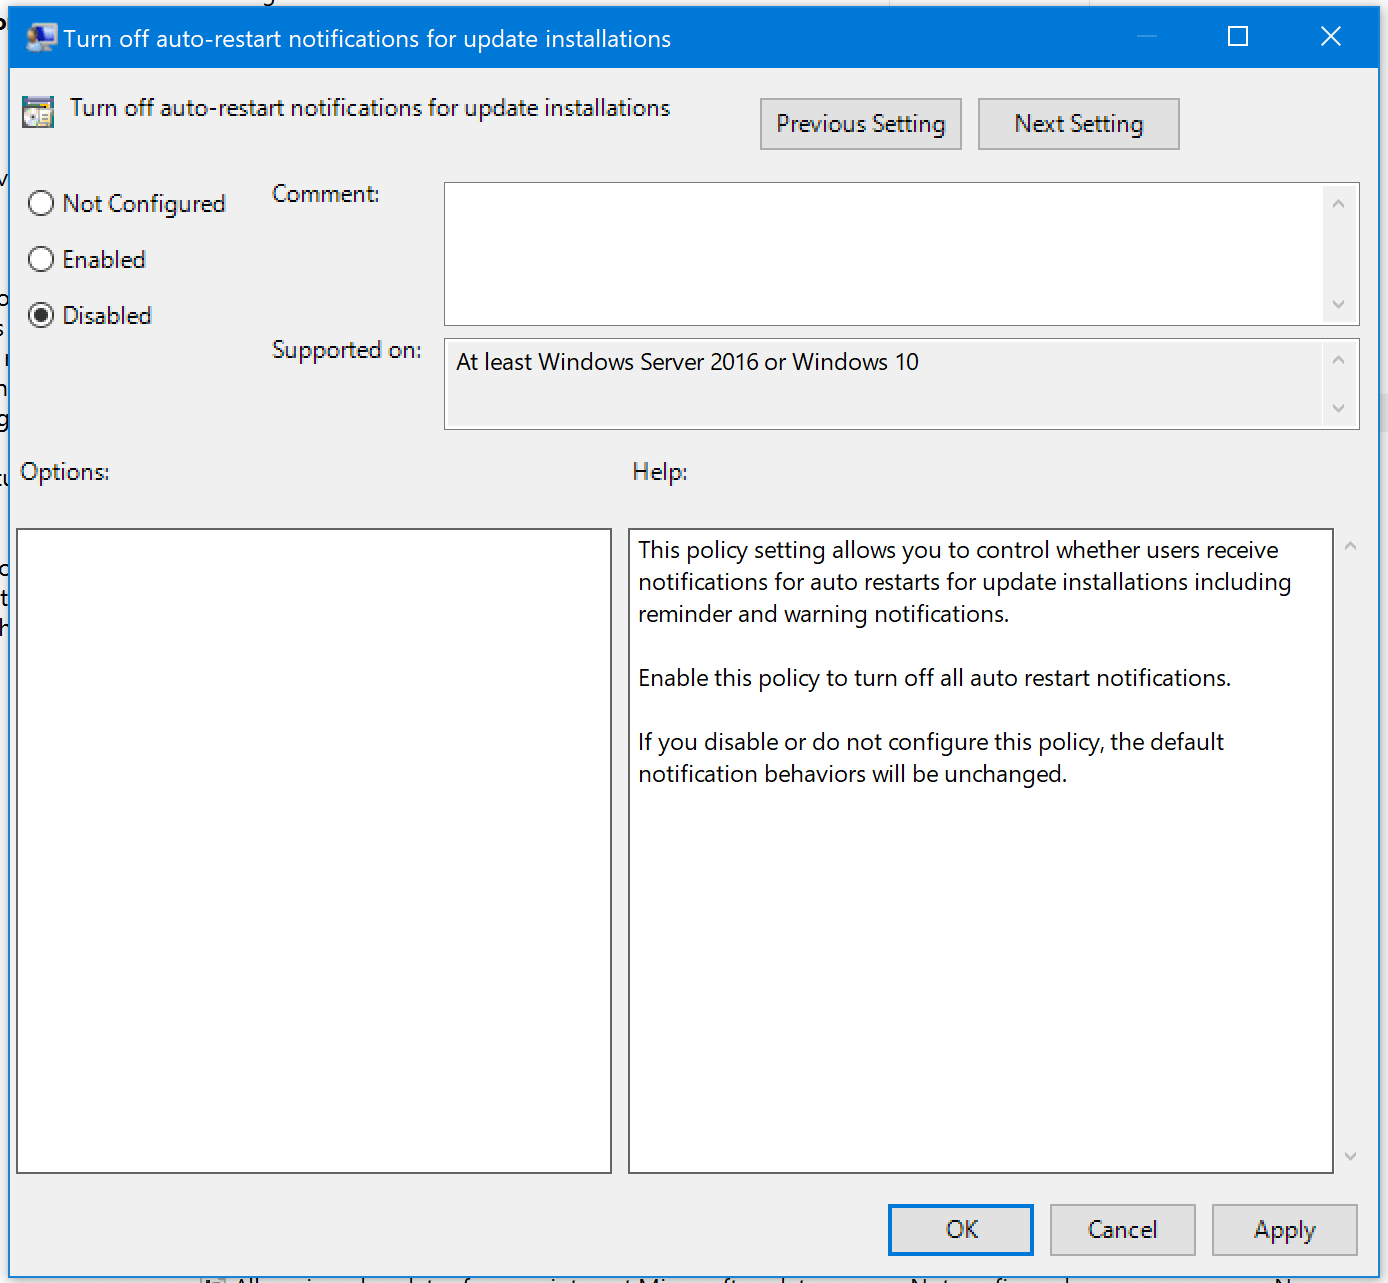Click the title bar window icon
This screenshot has width=1388, height=1283.
pyautogui.click(x=41, y=38)
